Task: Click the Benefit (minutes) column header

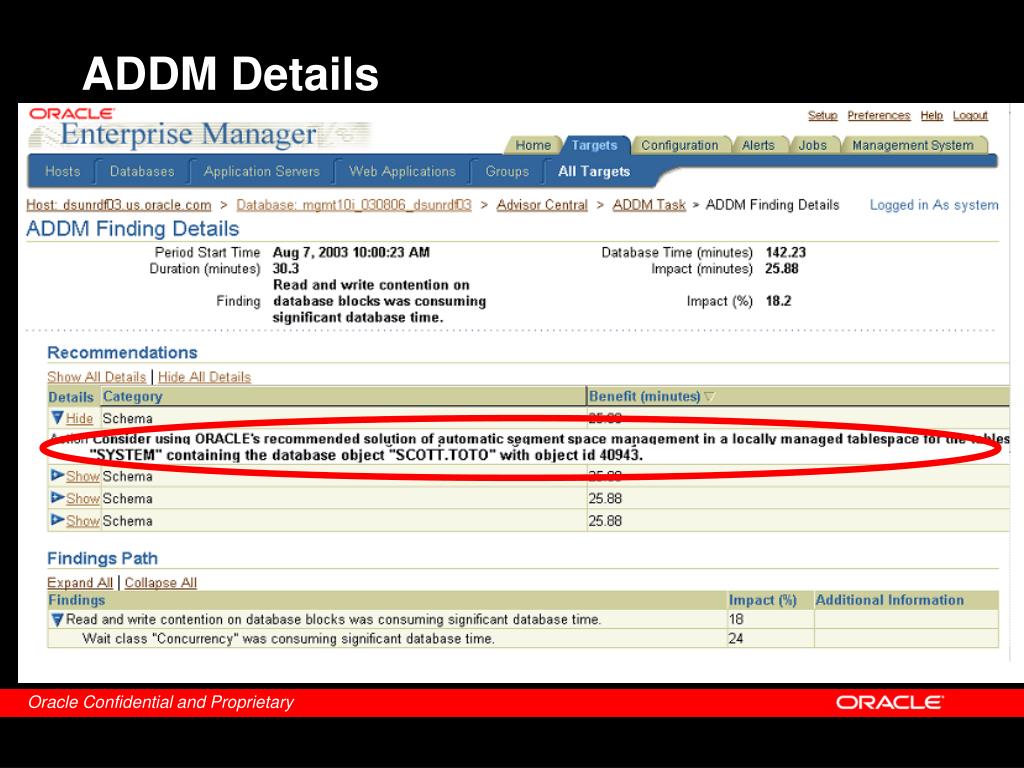Action: (x=645, y=396)
